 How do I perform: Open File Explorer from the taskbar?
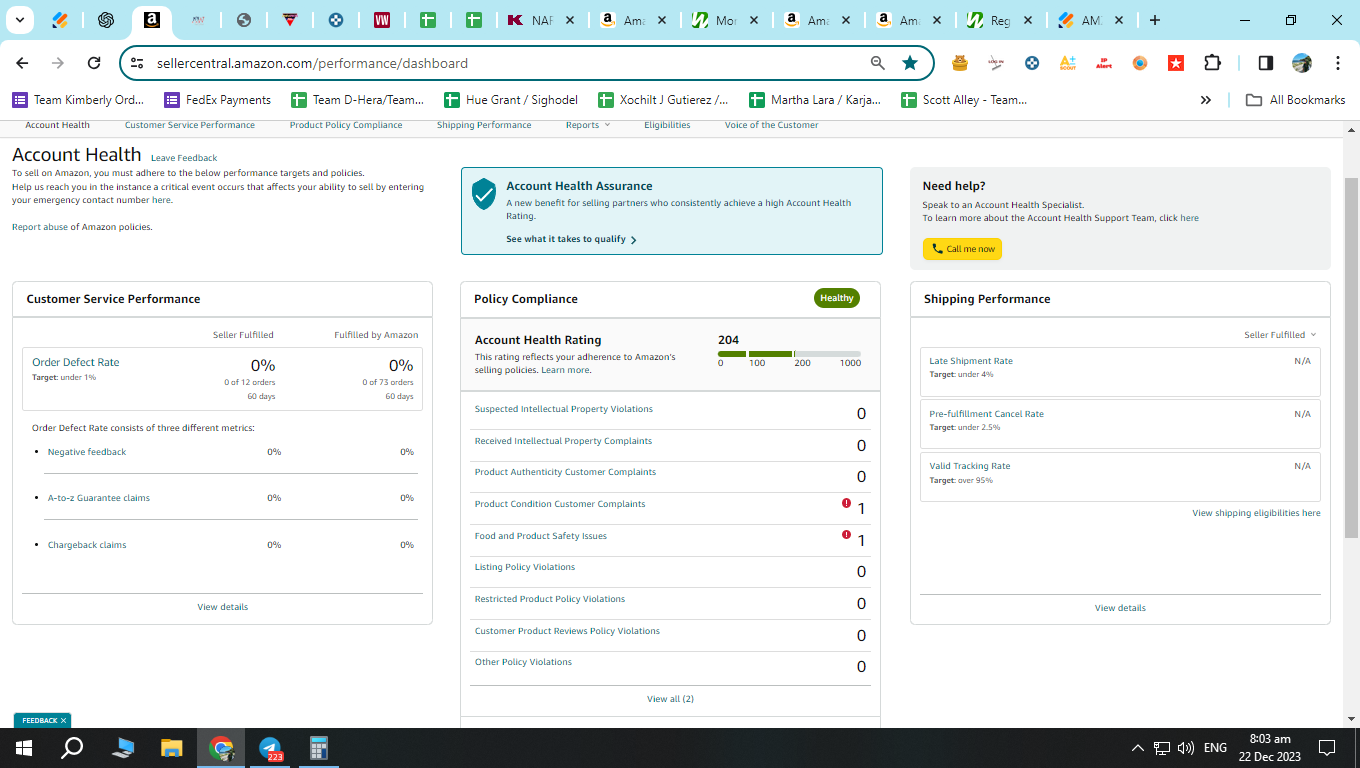point(172,748)
